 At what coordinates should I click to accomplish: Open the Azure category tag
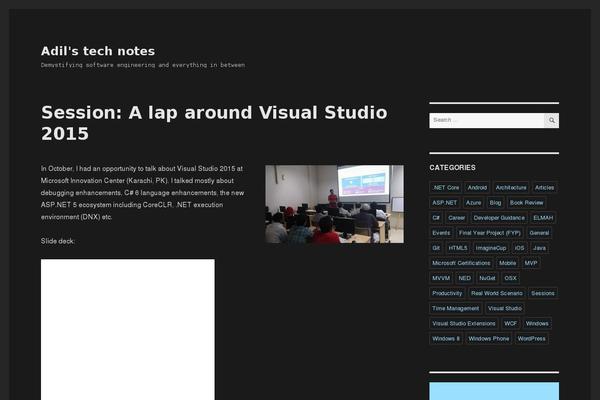click(x=473, y=202)
